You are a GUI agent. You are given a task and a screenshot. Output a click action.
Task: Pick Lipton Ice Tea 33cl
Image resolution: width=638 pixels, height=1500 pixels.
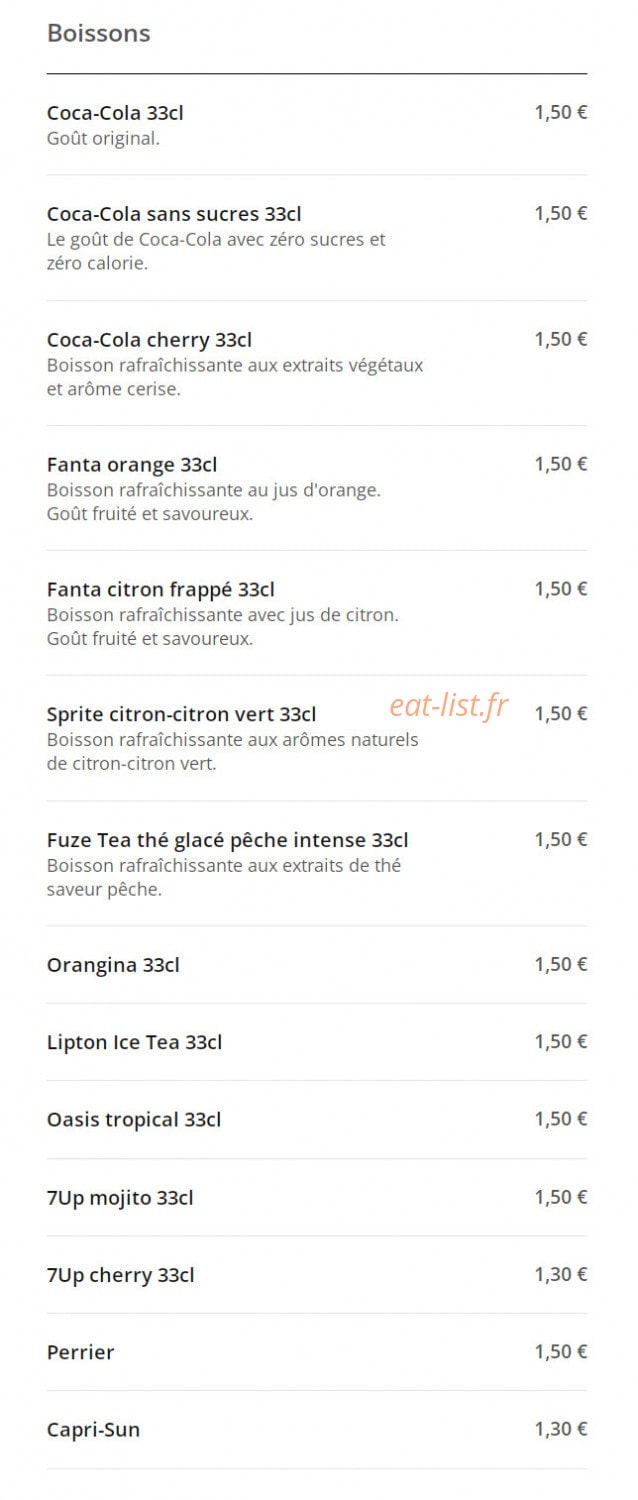(x=316, y=1042)
